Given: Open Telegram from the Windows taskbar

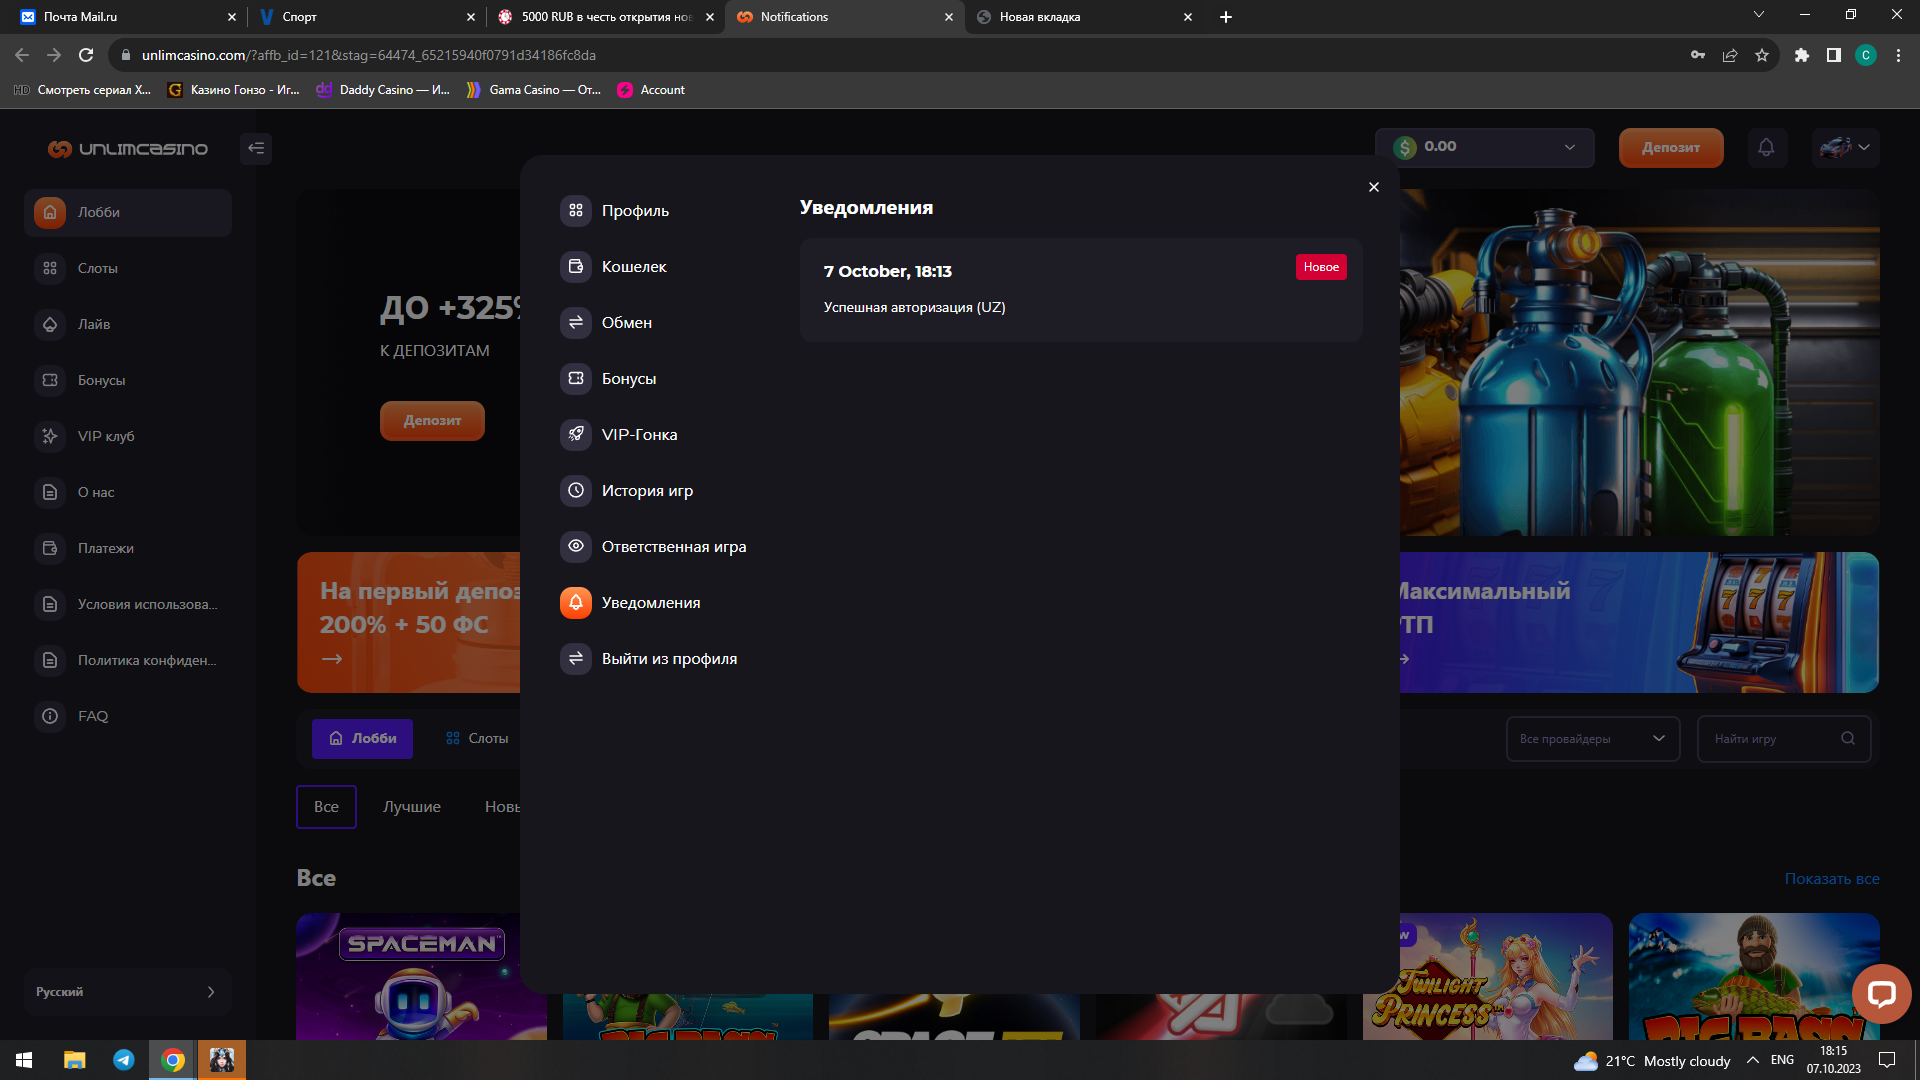Looking at the screenshot, I should [124, 1060].
